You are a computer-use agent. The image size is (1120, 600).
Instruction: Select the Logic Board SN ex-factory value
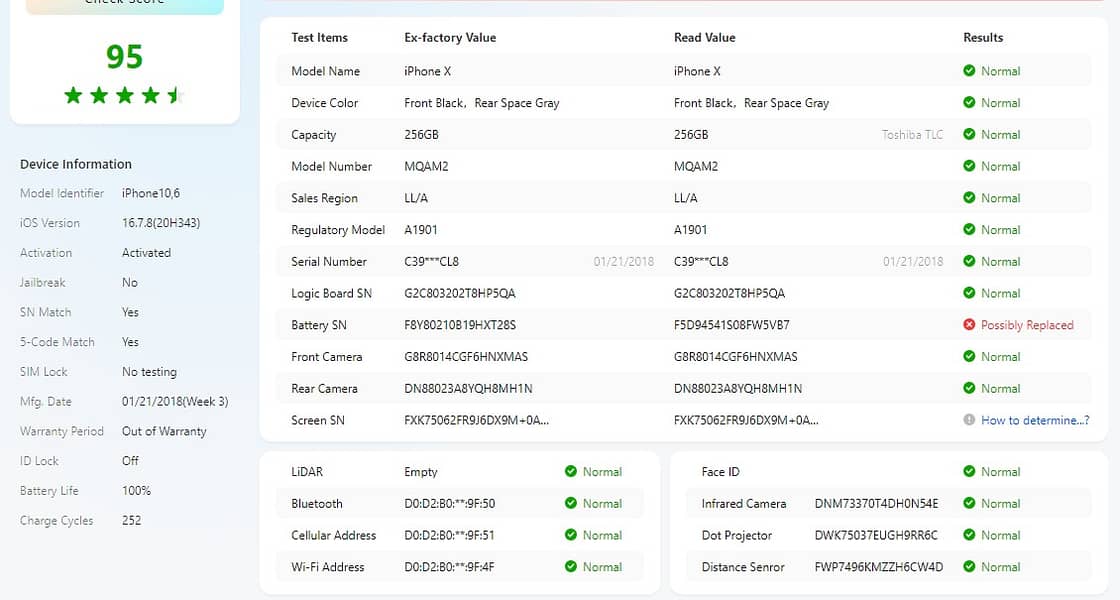(x=460, y=293)
